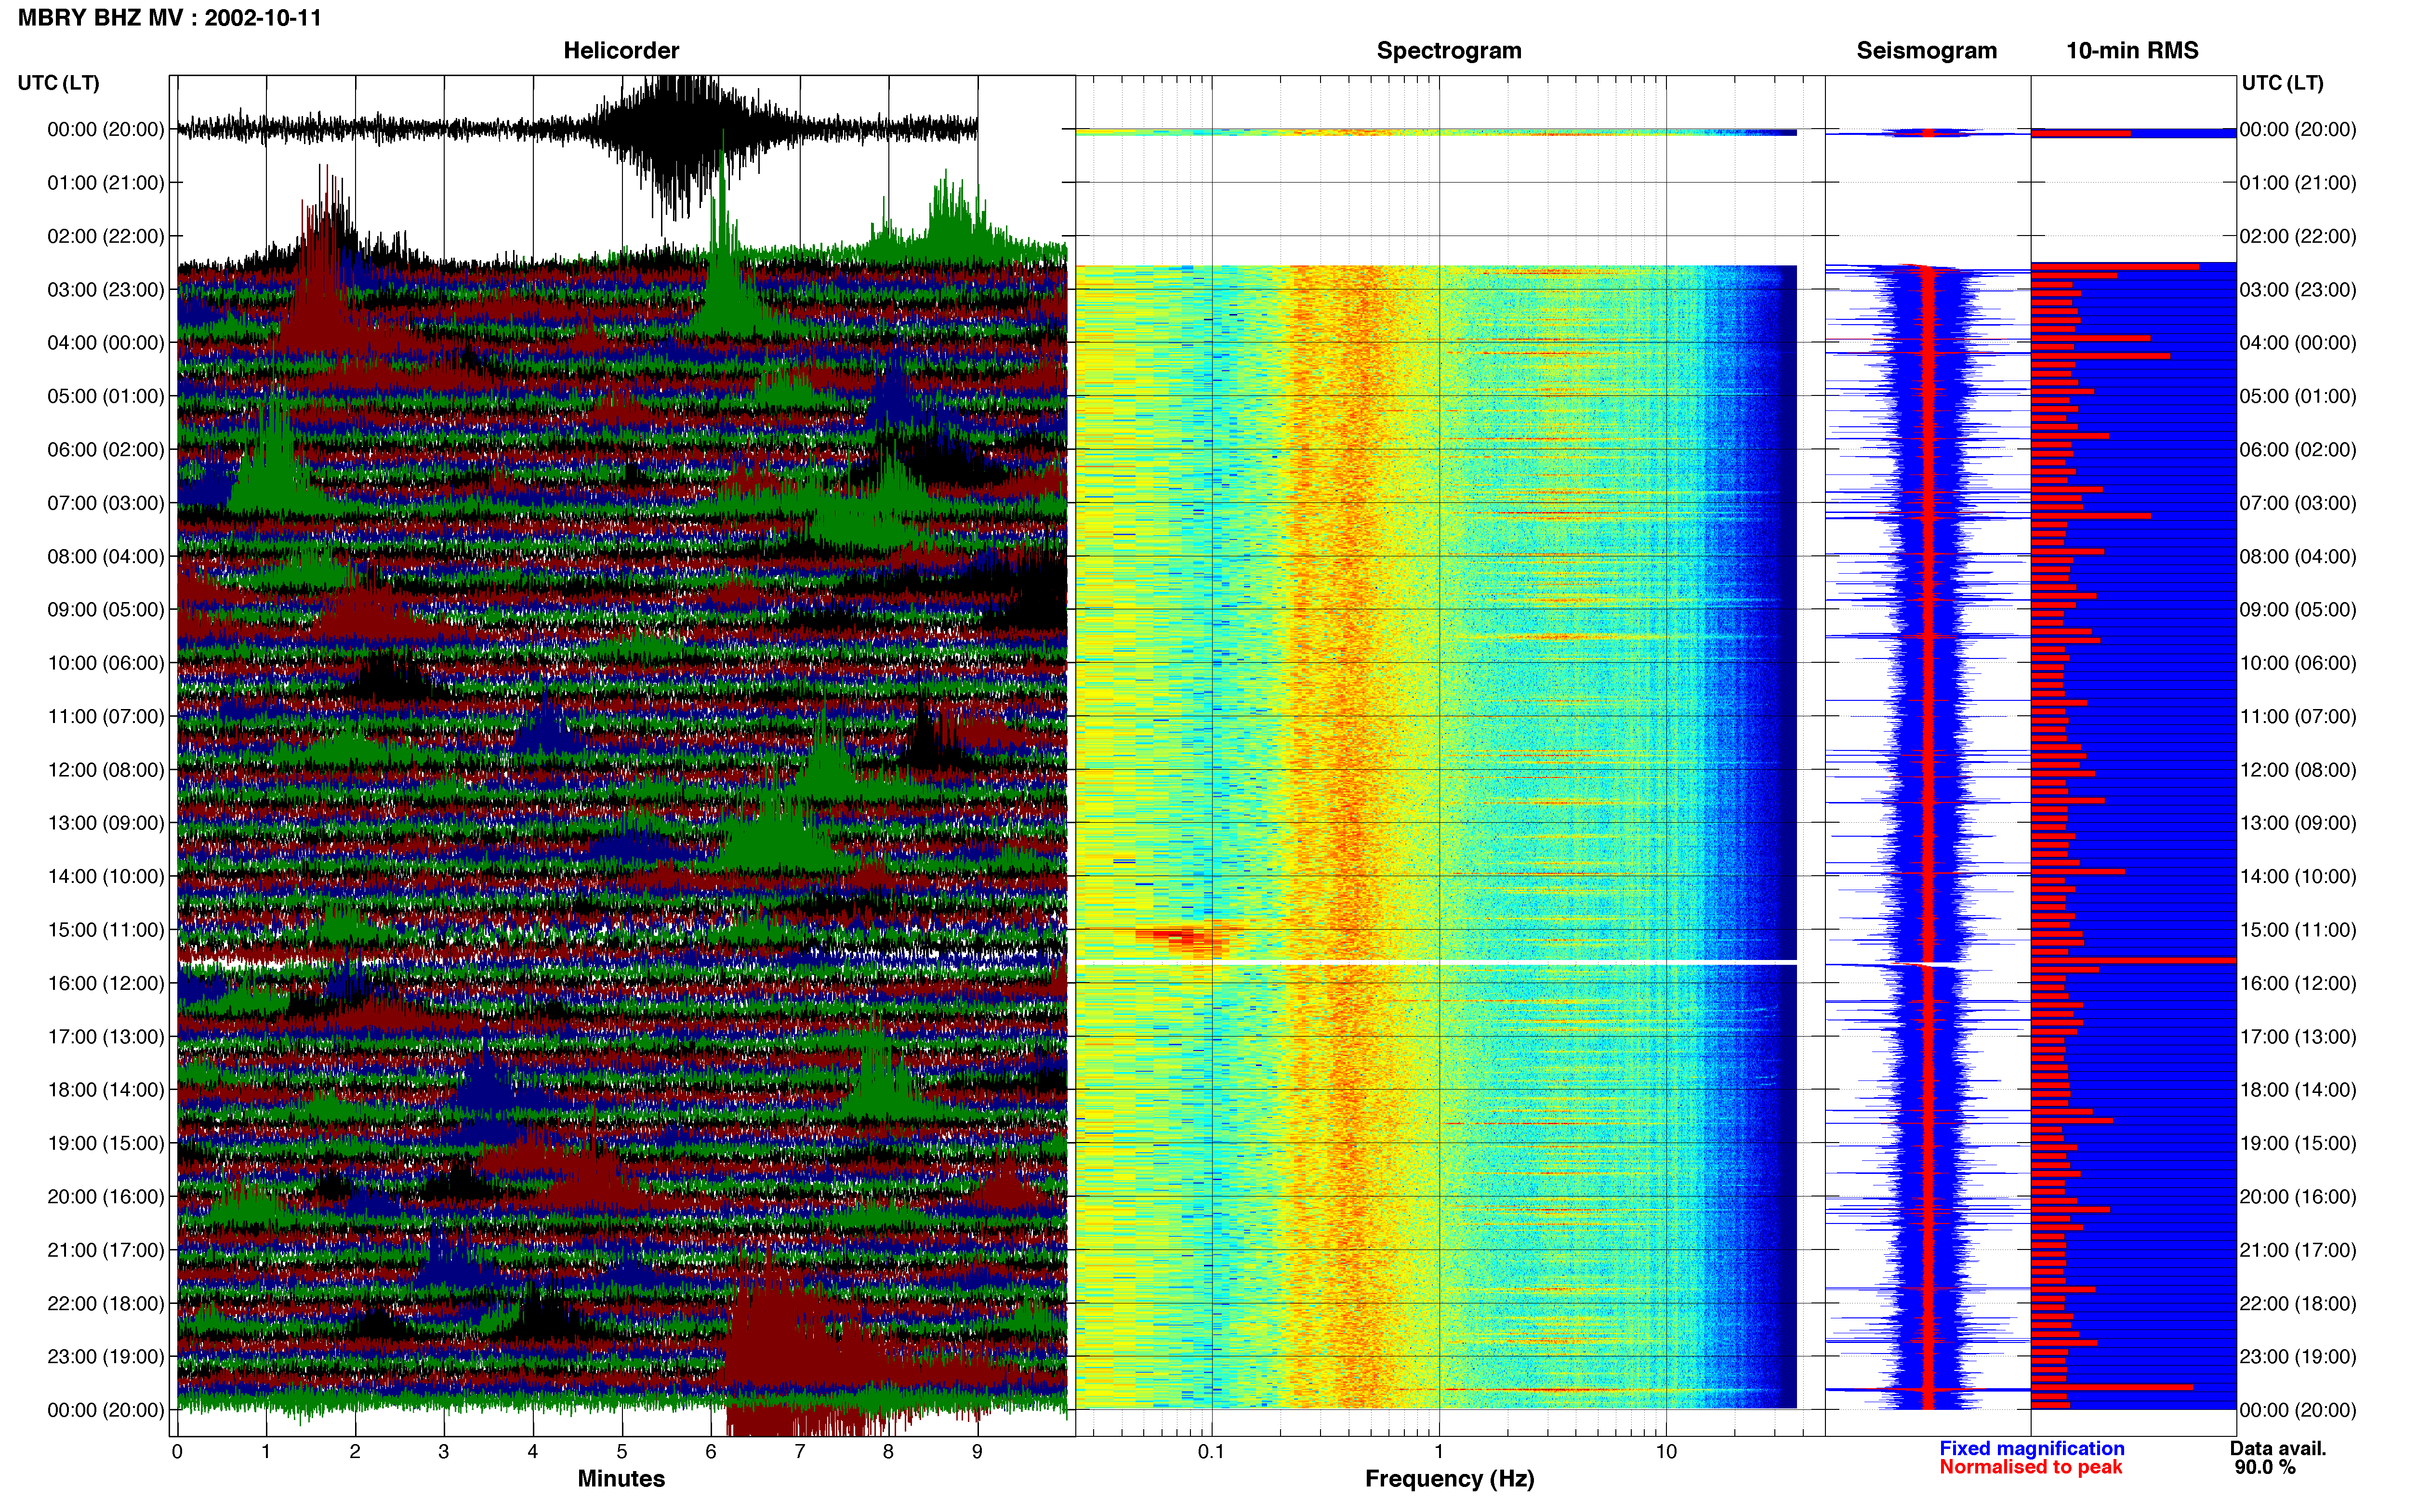Viewport: 2418px width, 1512px height.
Task: Click left time label '04:00 (00:00)'
Action: [x=106, y=343]
